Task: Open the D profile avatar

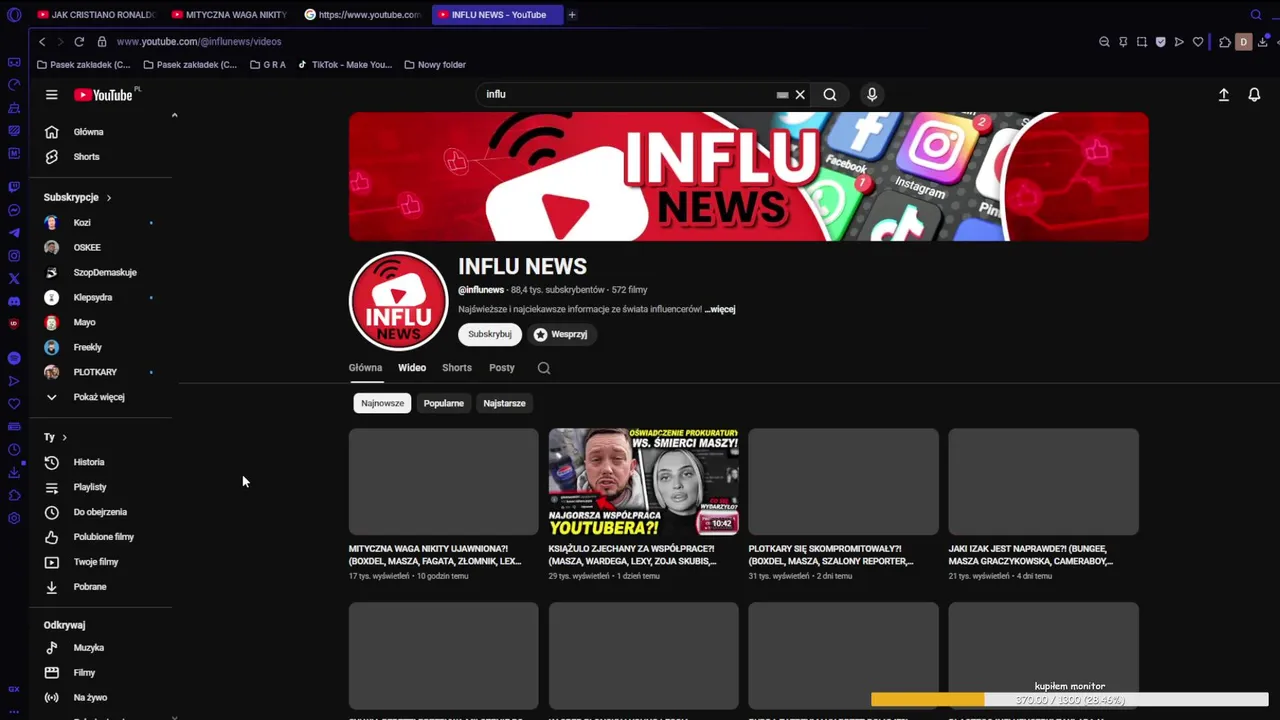Action: click(1244, 42)
